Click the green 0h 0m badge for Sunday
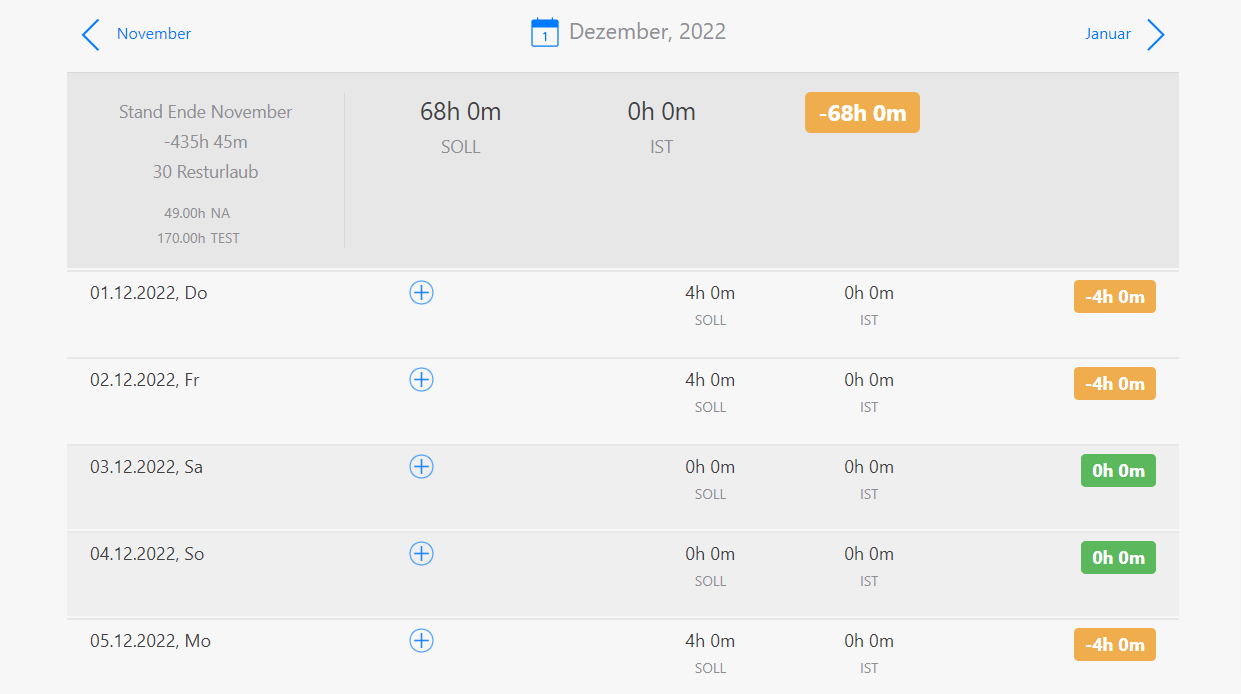Screen dimensions: 1241x694 pyautogui.click(x=1118, y=558)
